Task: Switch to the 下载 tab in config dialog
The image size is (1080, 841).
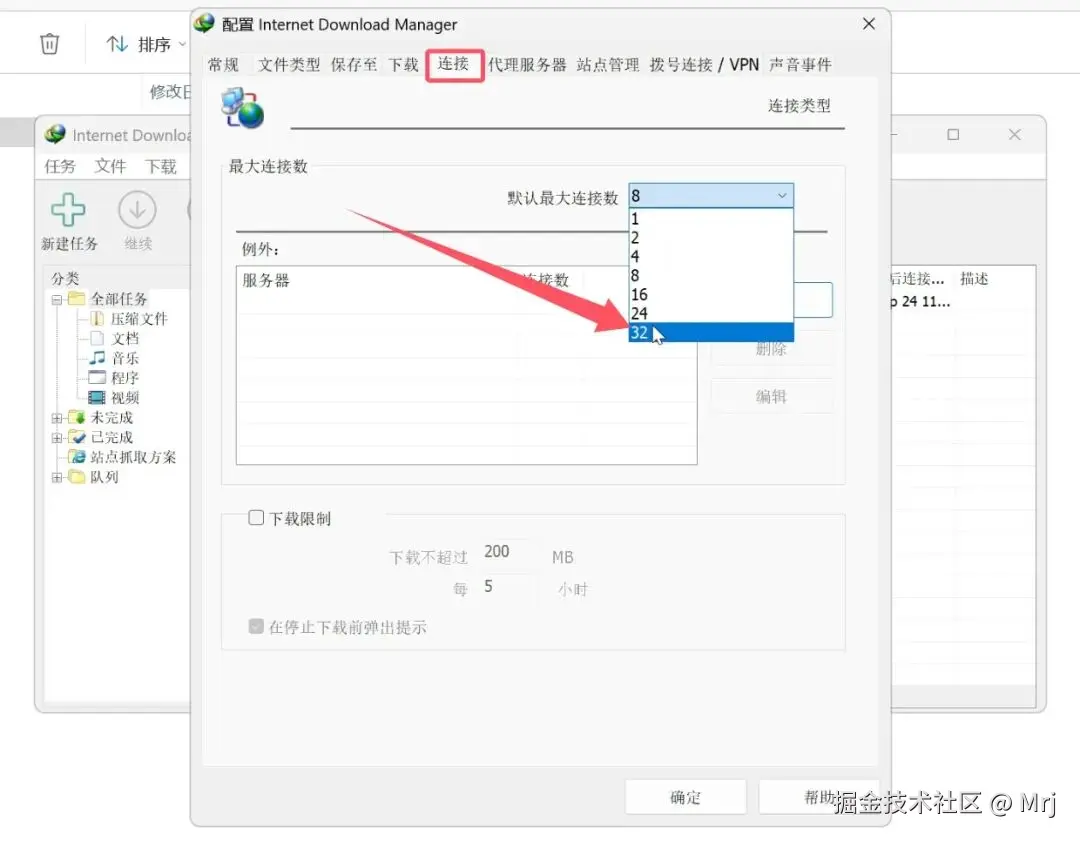Action: (404, 65)
